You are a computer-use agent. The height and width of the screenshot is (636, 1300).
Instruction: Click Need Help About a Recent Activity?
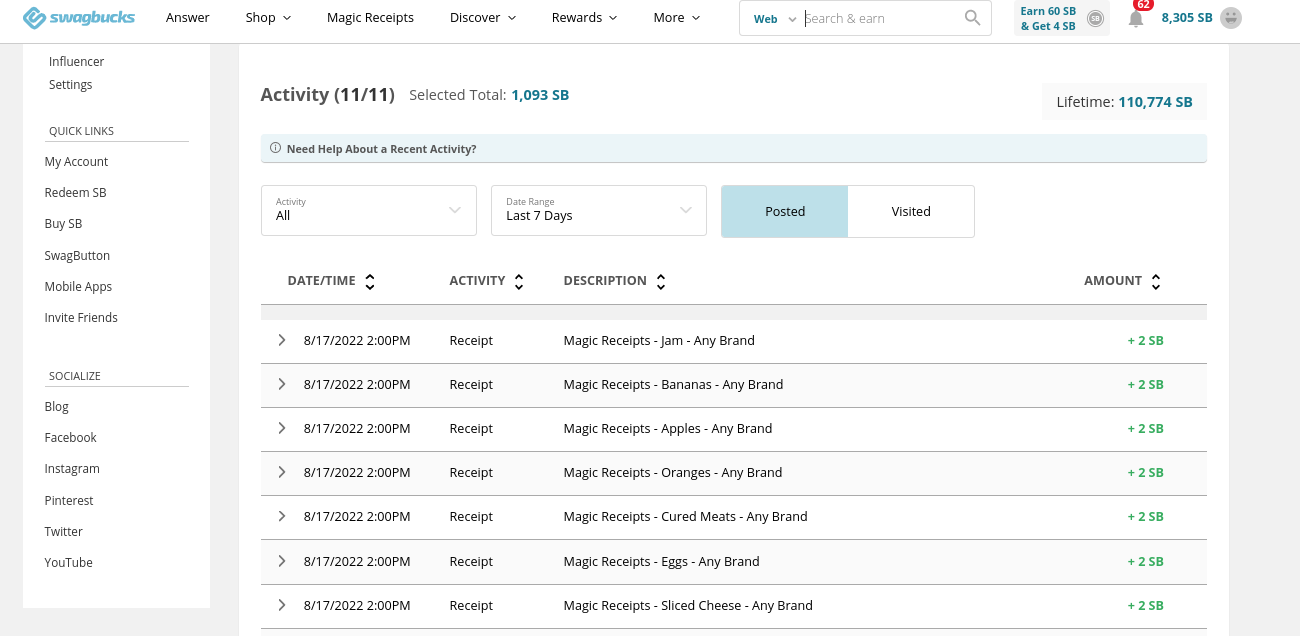point(381,149)
